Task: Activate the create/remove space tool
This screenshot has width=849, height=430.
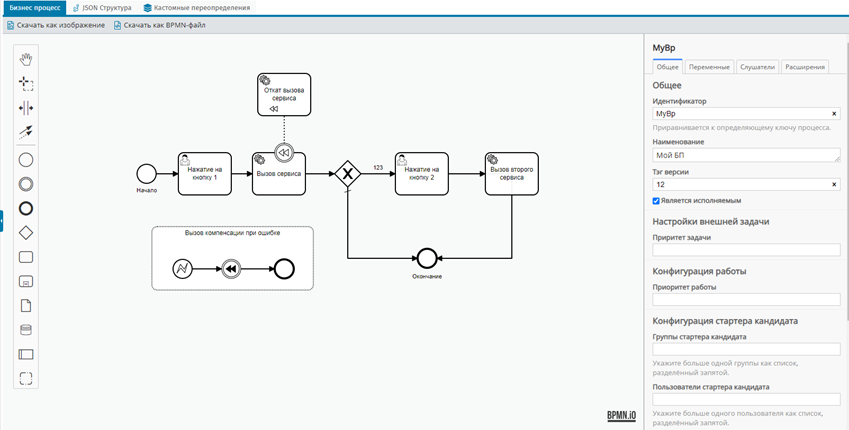Action: pyautogui.click(x=26, y=108)
